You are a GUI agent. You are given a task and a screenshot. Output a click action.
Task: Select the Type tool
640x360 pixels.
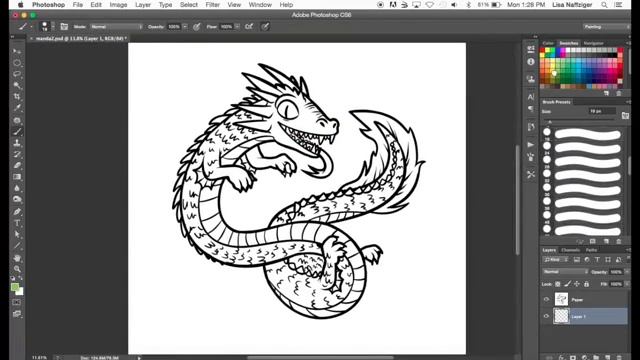17,223
